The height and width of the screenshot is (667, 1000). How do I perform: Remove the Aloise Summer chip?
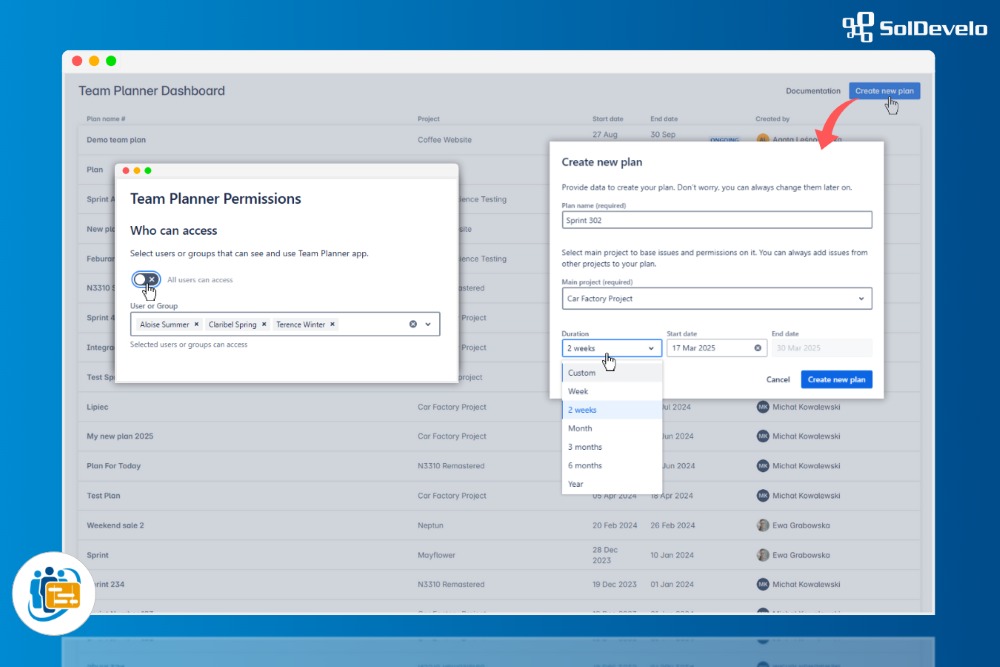coord(196,324)
